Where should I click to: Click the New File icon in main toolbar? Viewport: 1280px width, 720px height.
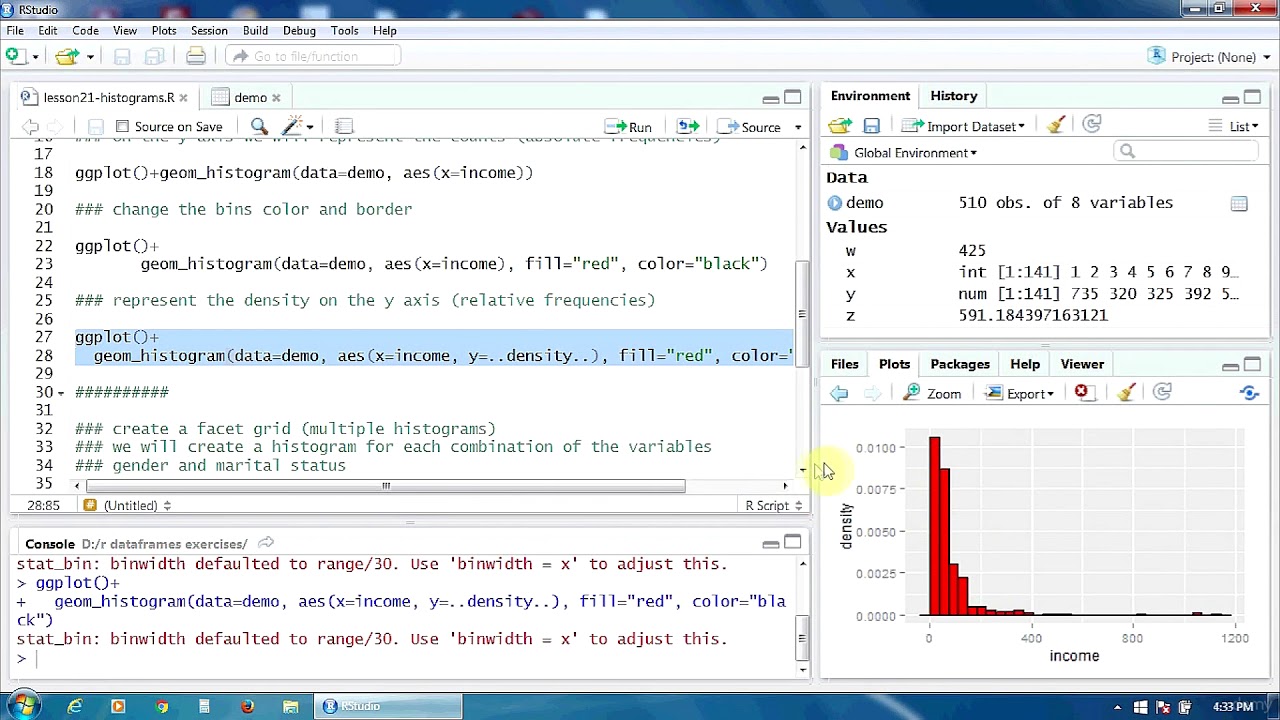[14, 56]
